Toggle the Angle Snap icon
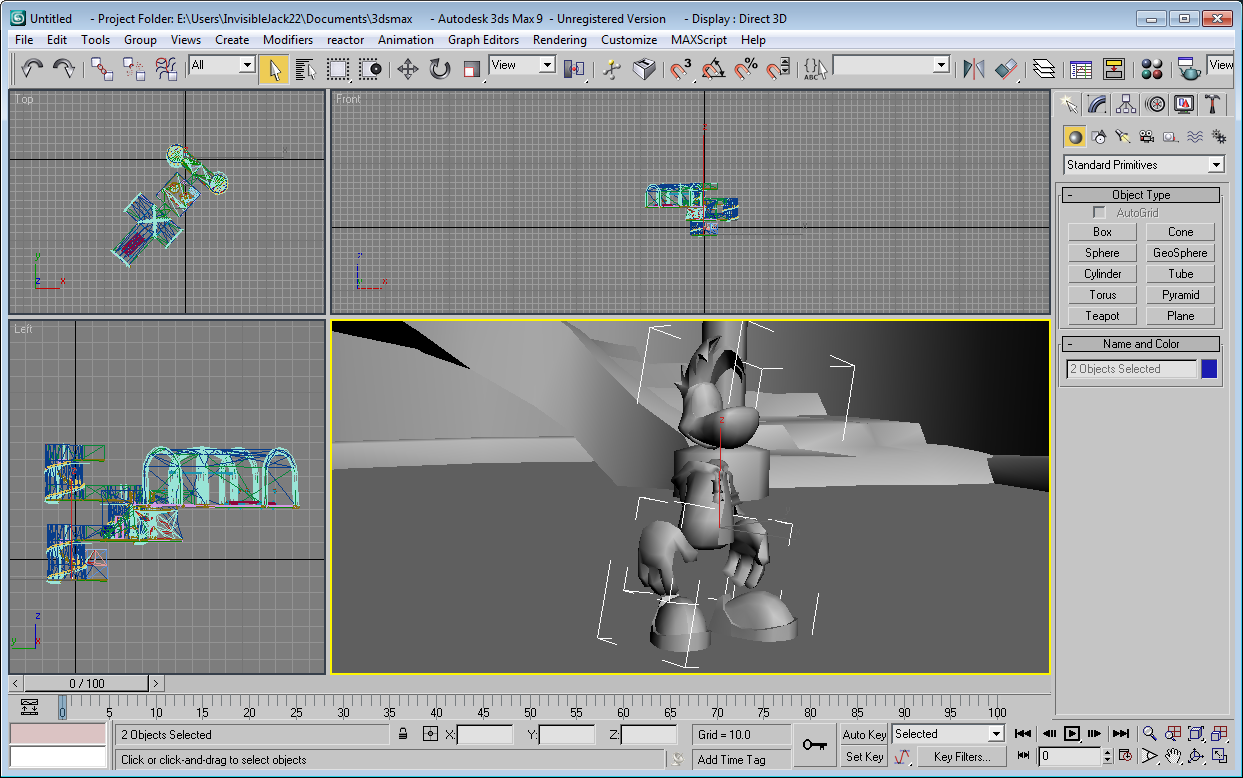 tap(713, 68)
